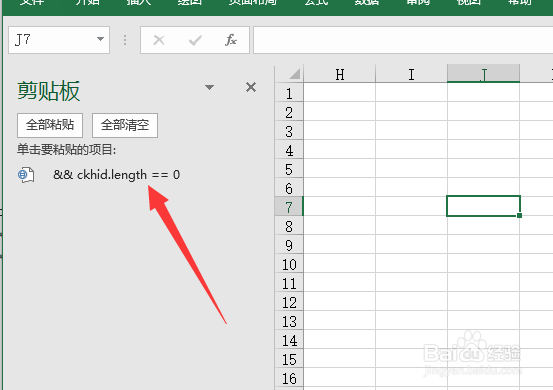Screen dimensions: 553x390
Task: Click the cancel entry X icon
Action: tap(159, 40)
